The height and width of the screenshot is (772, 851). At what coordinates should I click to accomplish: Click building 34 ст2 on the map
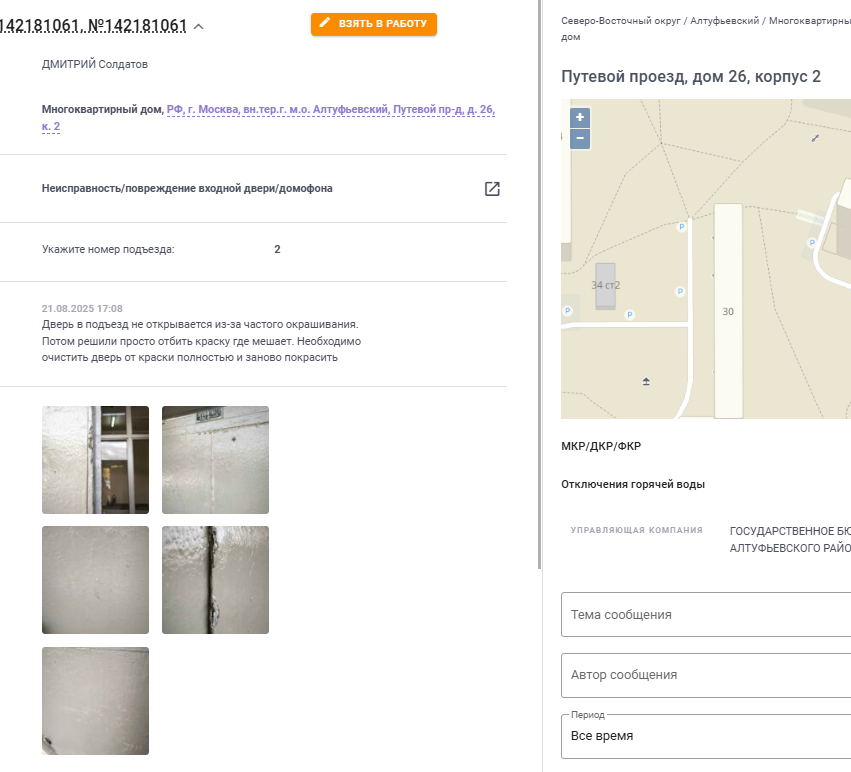pyautogui.click(x=606, y=286)
